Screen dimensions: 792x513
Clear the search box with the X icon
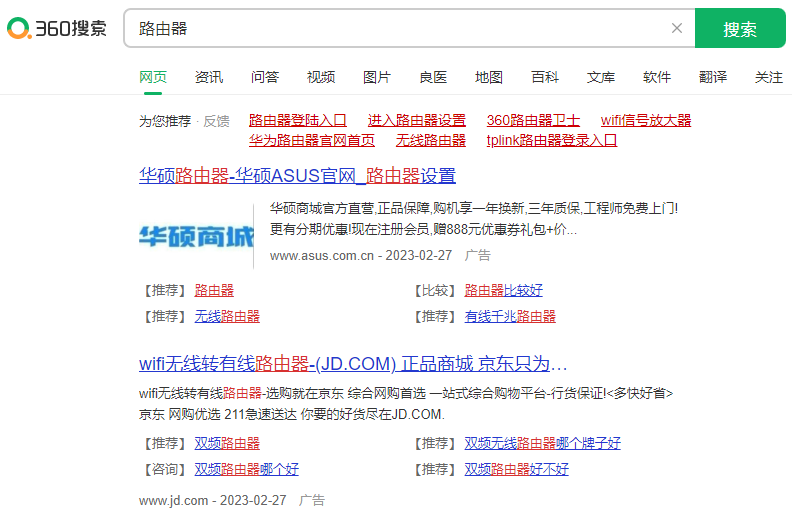click(x=677, y=28)
